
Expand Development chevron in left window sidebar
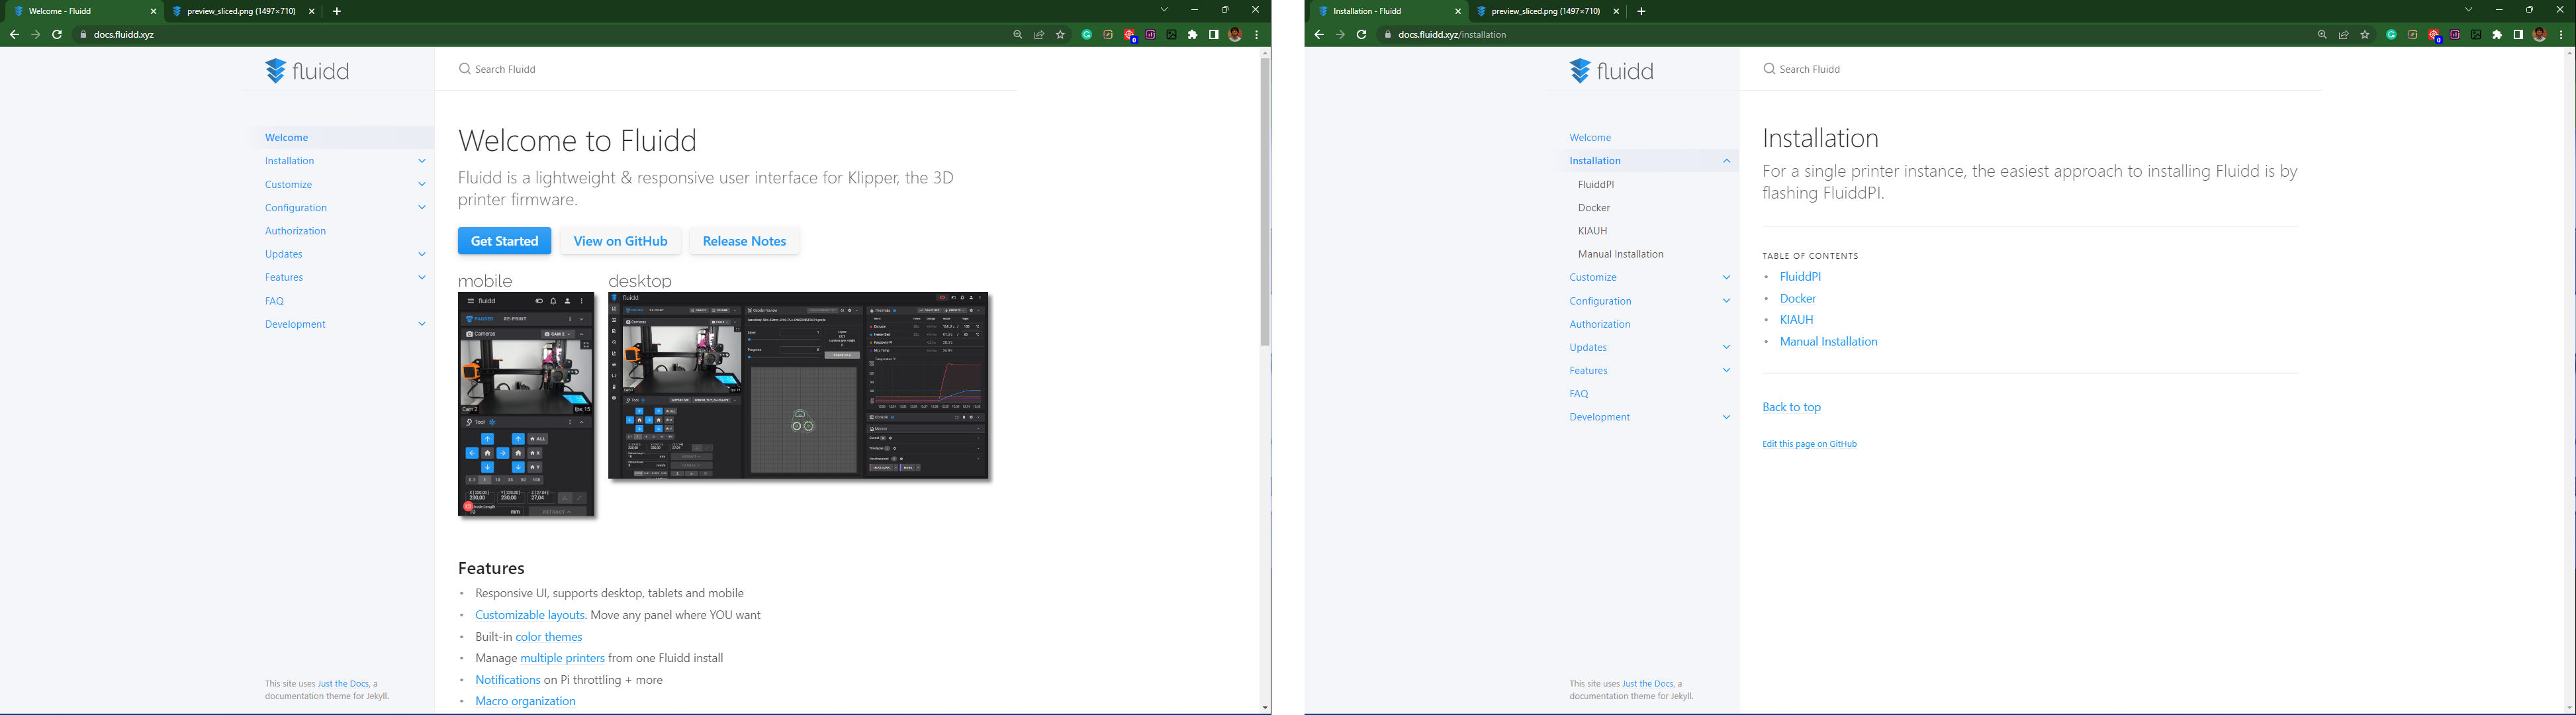click(422, 324)
